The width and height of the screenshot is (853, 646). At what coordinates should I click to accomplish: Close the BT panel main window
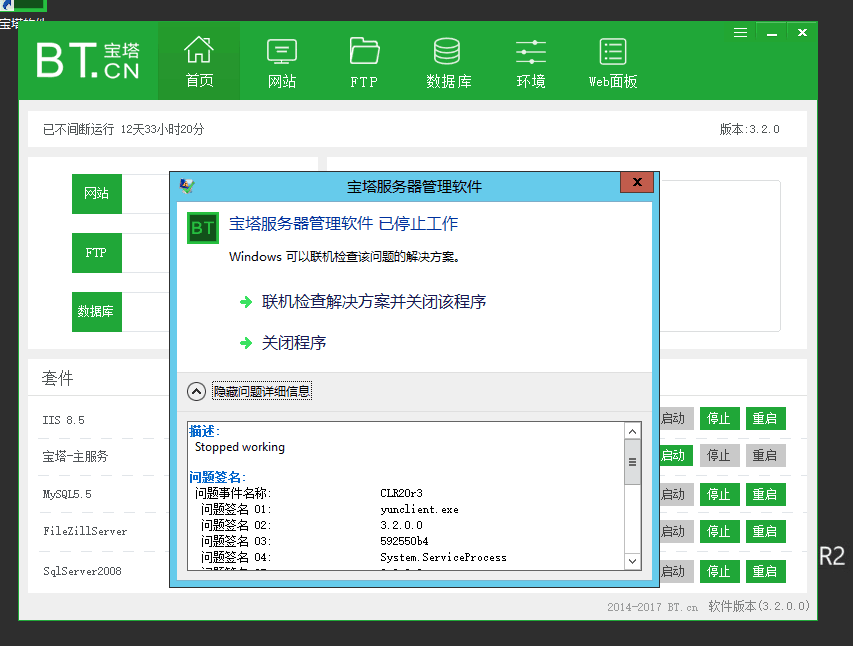tap(802, 33)
